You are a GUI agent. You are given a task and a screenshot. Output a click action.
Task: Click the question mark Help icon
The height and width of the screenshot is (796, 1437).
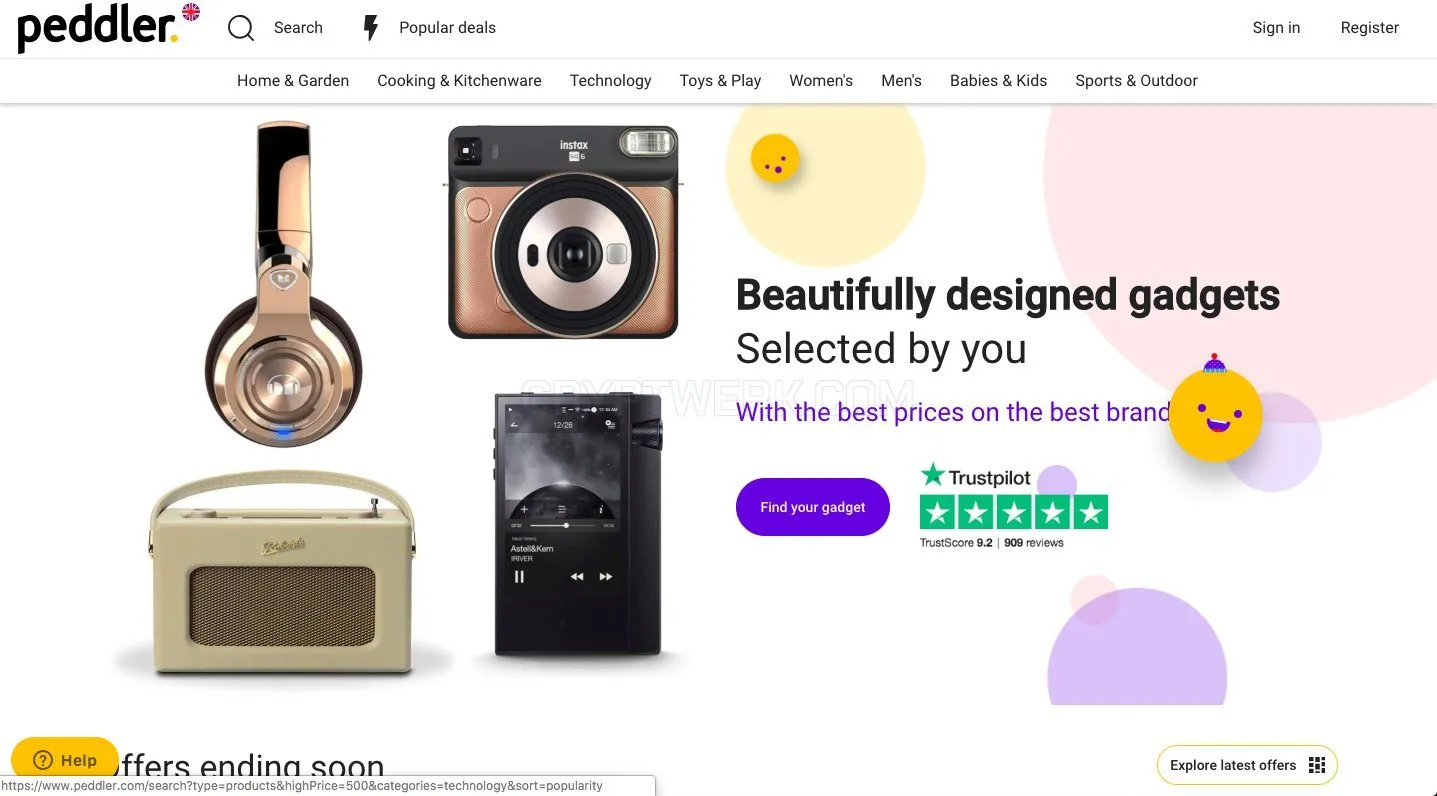point(42,760)
